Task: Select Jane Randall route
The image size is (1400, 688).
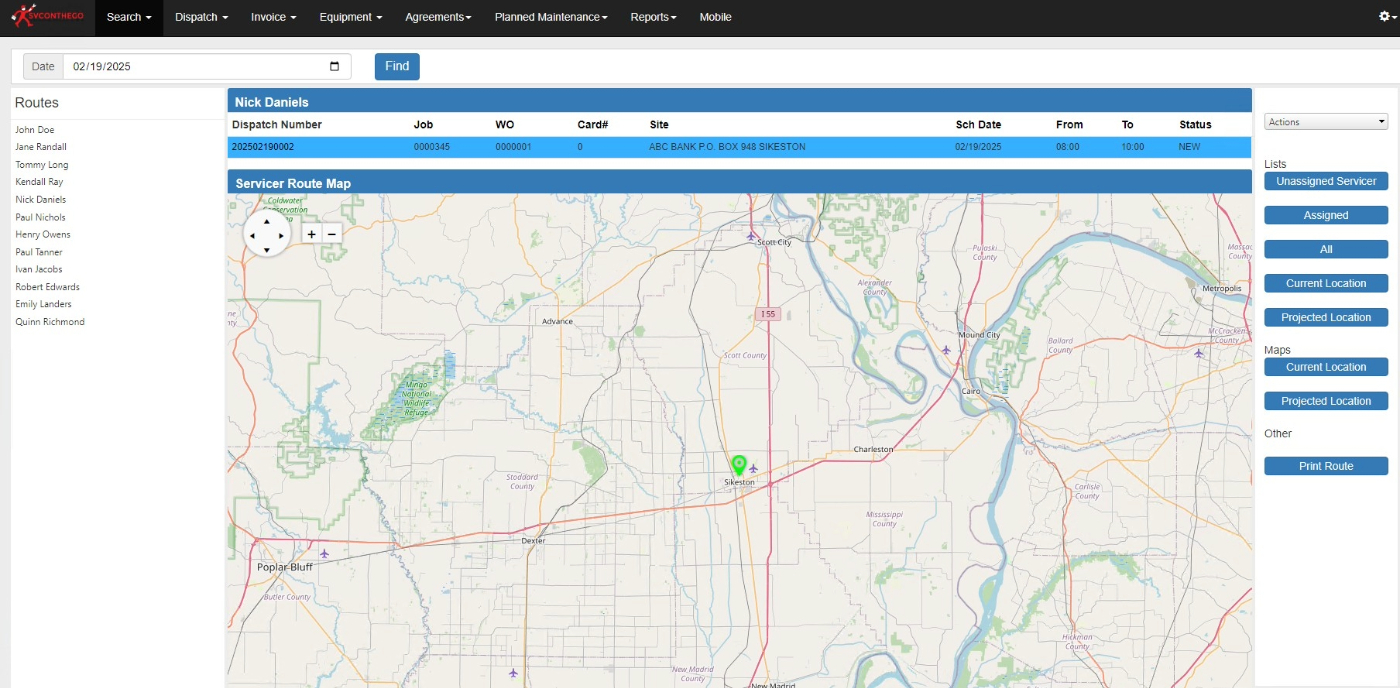Action: [41, 147]
